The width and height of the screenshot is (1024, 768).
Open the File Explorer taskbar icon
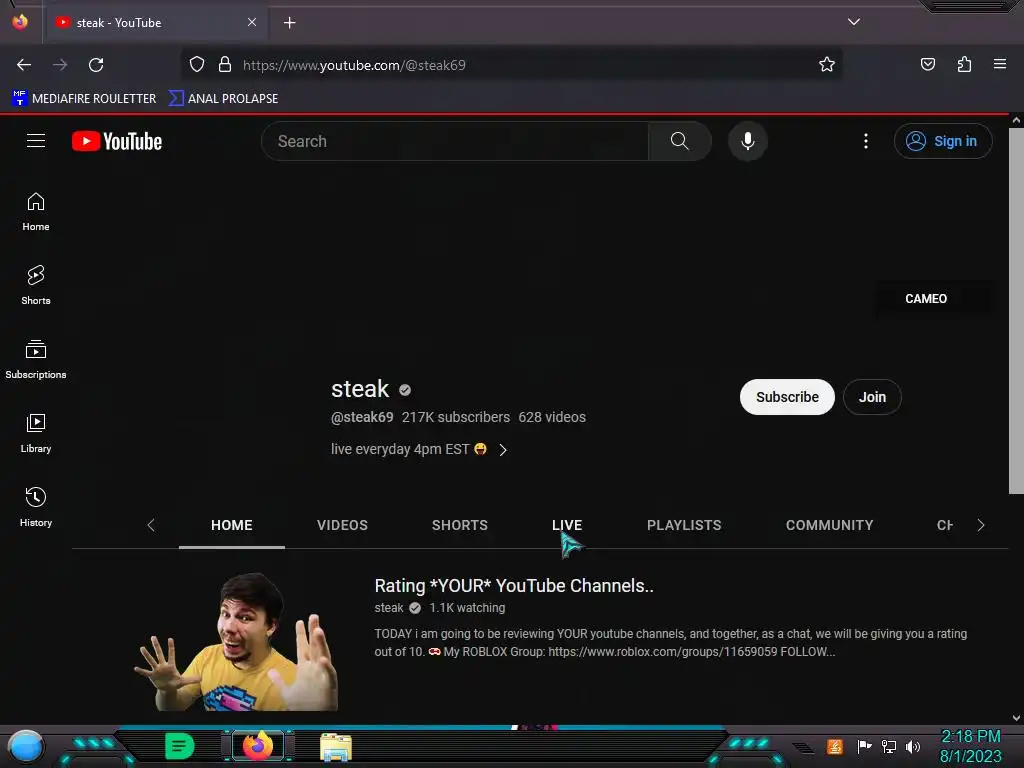click(336, 746)
